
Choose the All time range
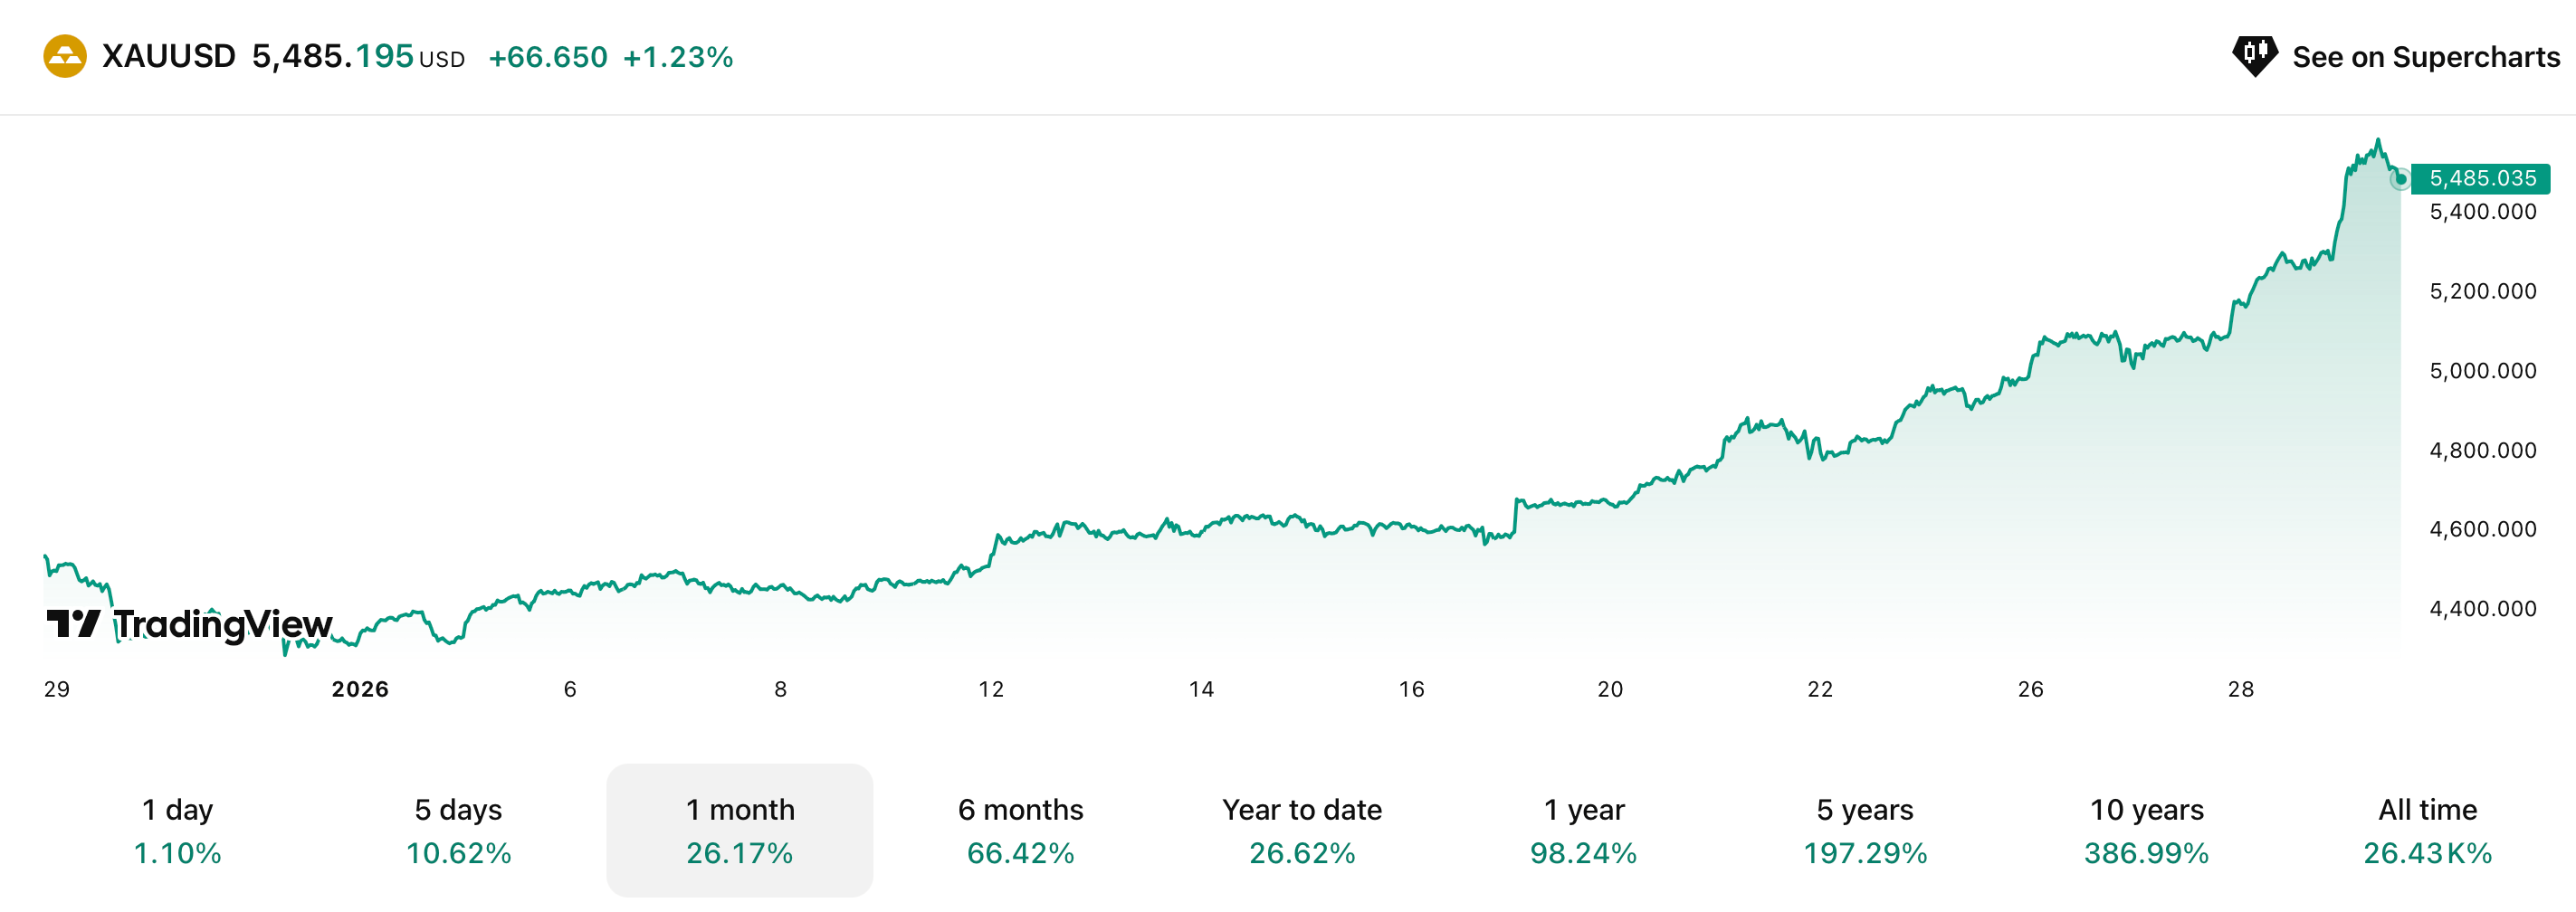click(2427, 830)
